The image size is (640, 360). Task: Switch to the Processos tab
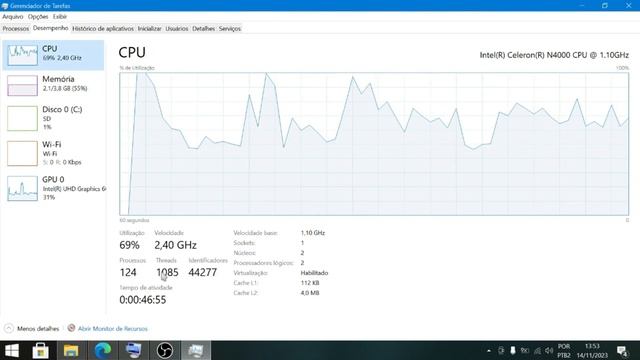tap(16, 29)
